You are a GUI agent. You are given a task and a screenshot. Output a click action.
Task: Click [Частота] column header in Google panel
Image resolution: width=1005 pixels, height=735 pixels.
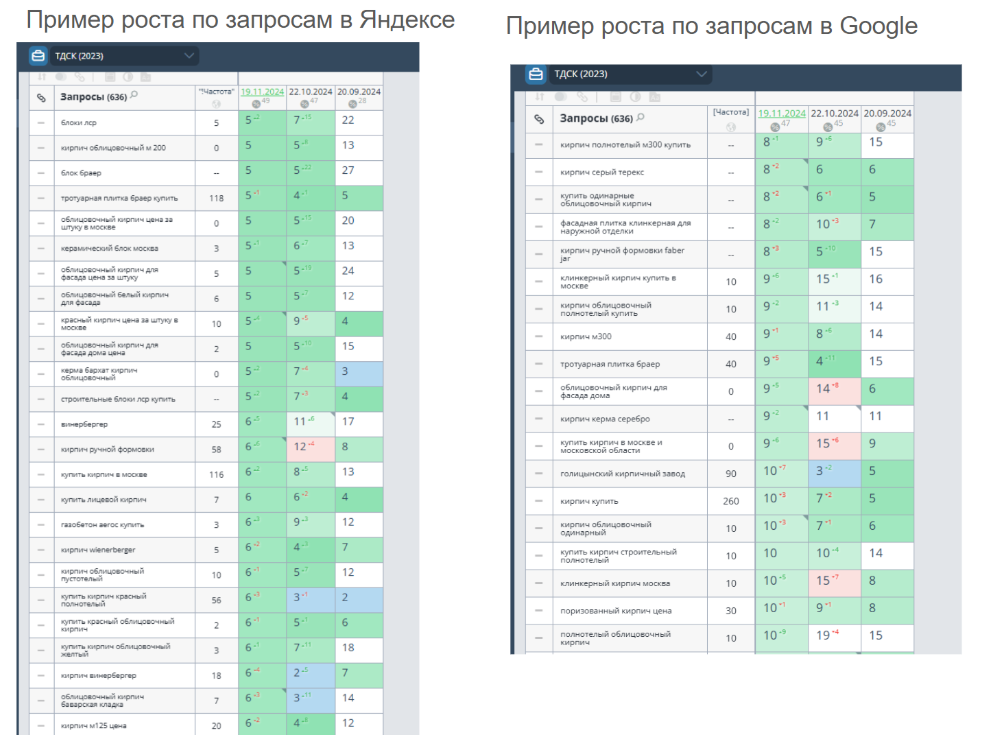731,112
